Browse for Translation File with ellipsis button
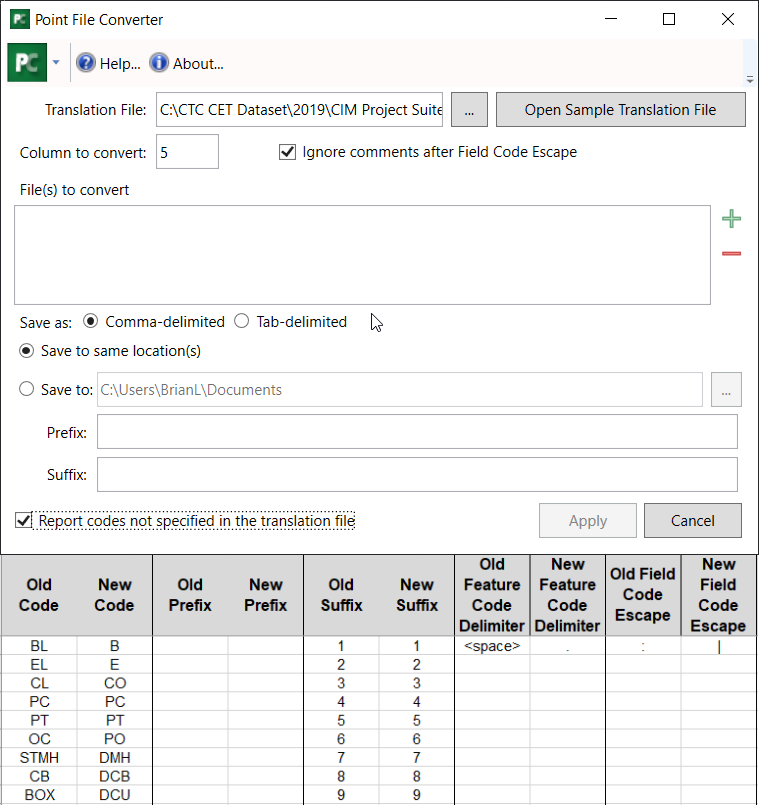Screen dimensions: 759x805 [469, 110]
